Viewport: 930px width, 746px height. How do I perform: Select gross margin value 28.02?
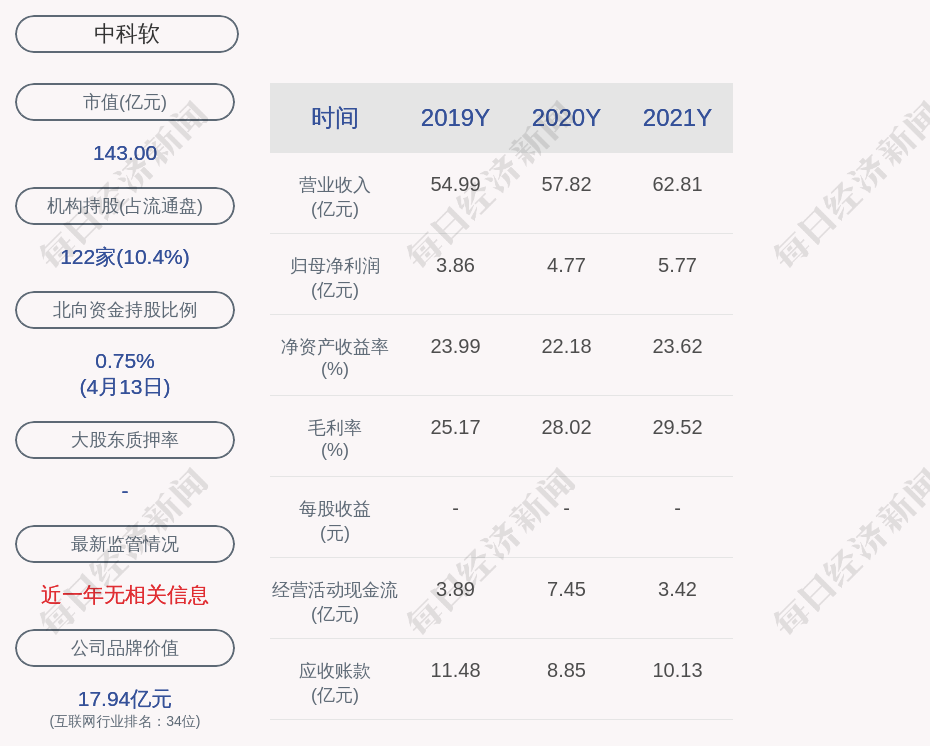click(566, 428)
